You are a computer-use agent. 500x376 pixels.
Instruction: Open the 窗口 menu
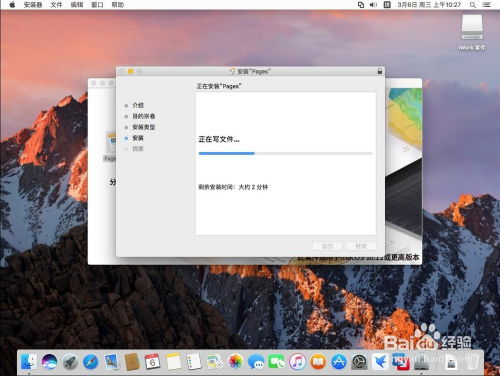tap(97, 5)
